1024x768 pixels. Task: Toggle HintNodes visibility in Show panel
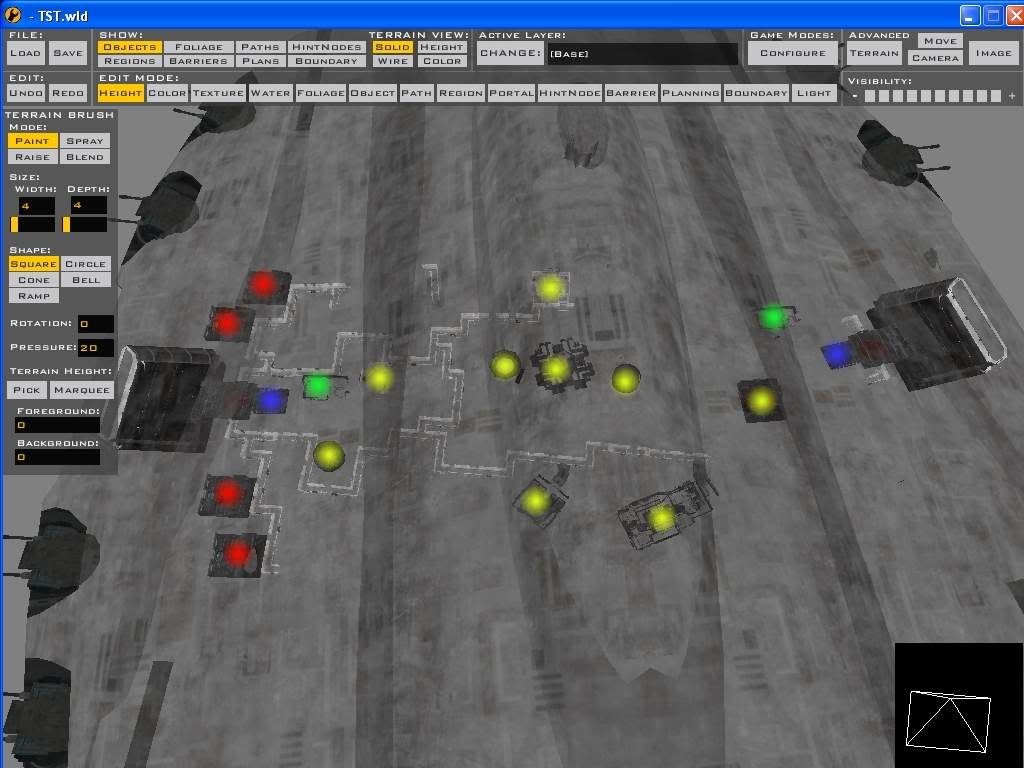(327, 47)
